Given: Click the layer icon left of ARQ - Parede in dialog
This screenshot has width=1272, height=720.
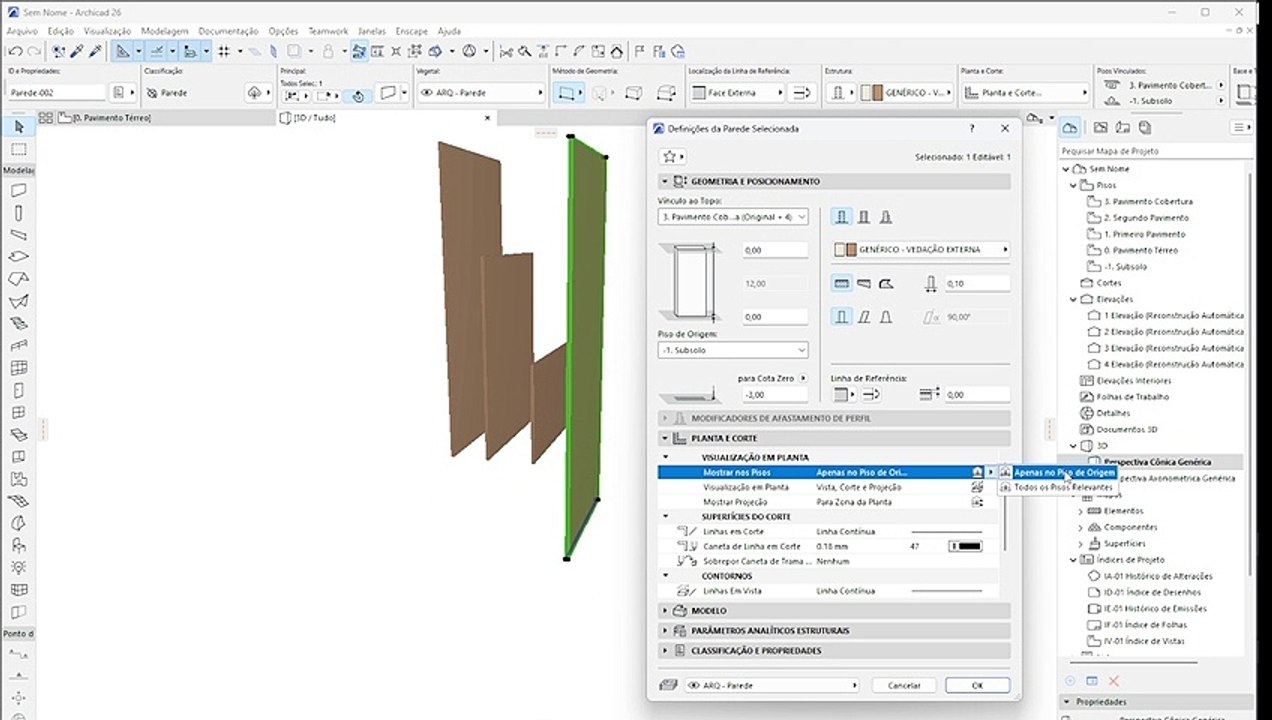Looking at the screenshot, I should coord(669,686).
